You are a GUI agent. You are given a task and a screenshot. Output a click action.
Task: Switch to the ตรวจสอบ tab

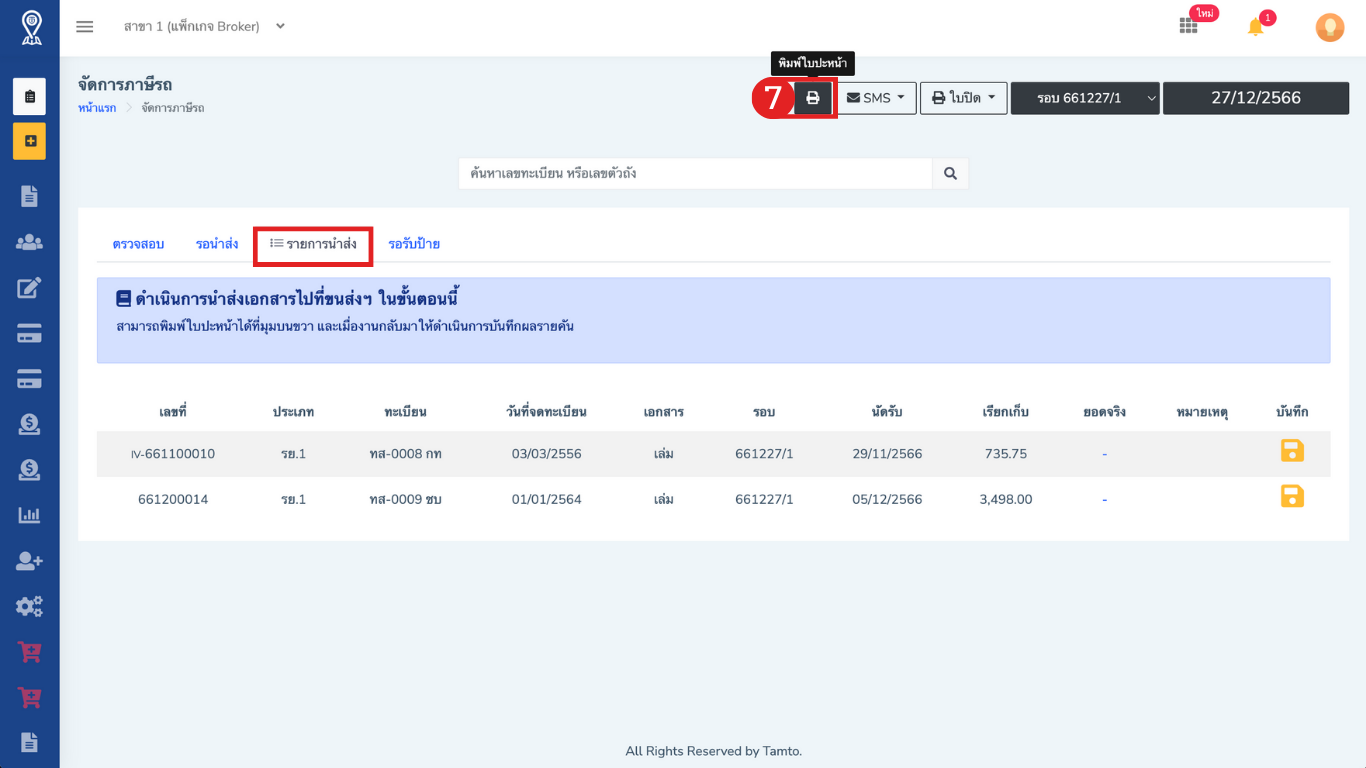point(138,244)
